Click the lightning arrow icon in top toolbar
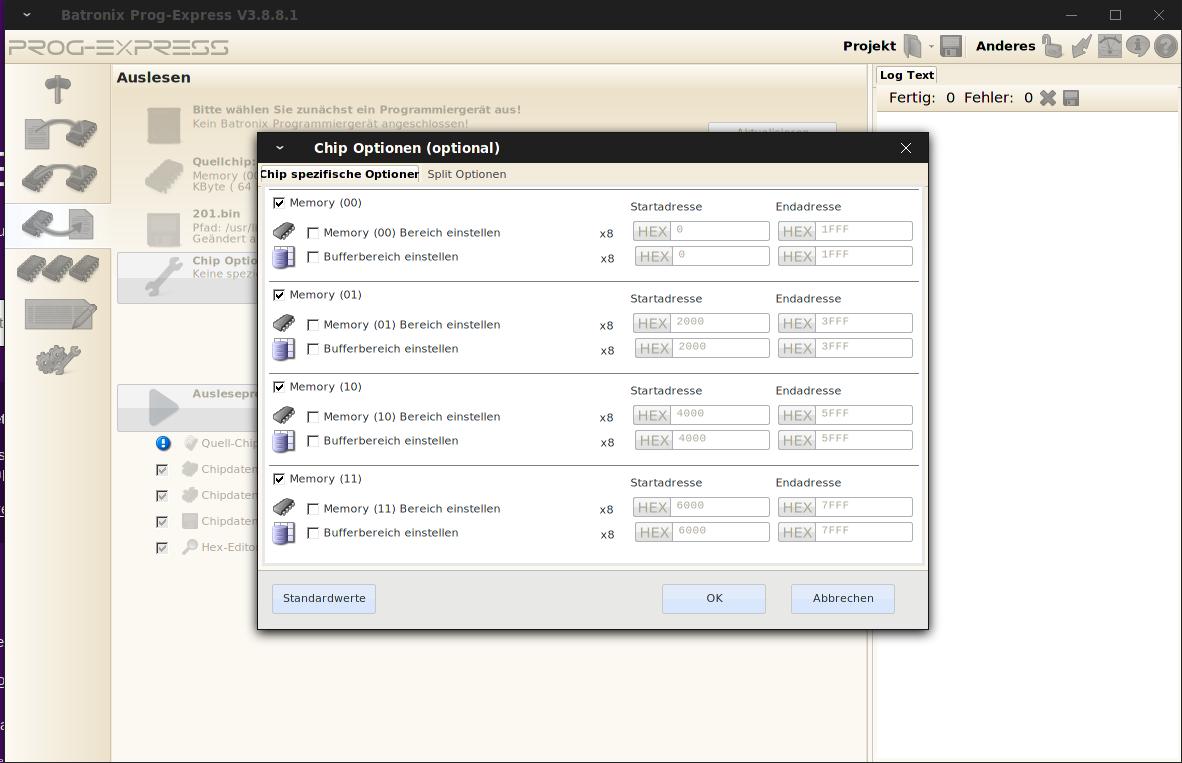This screenshot has width=1182, height=763. pyautogui.click(x=1082, y=46)
